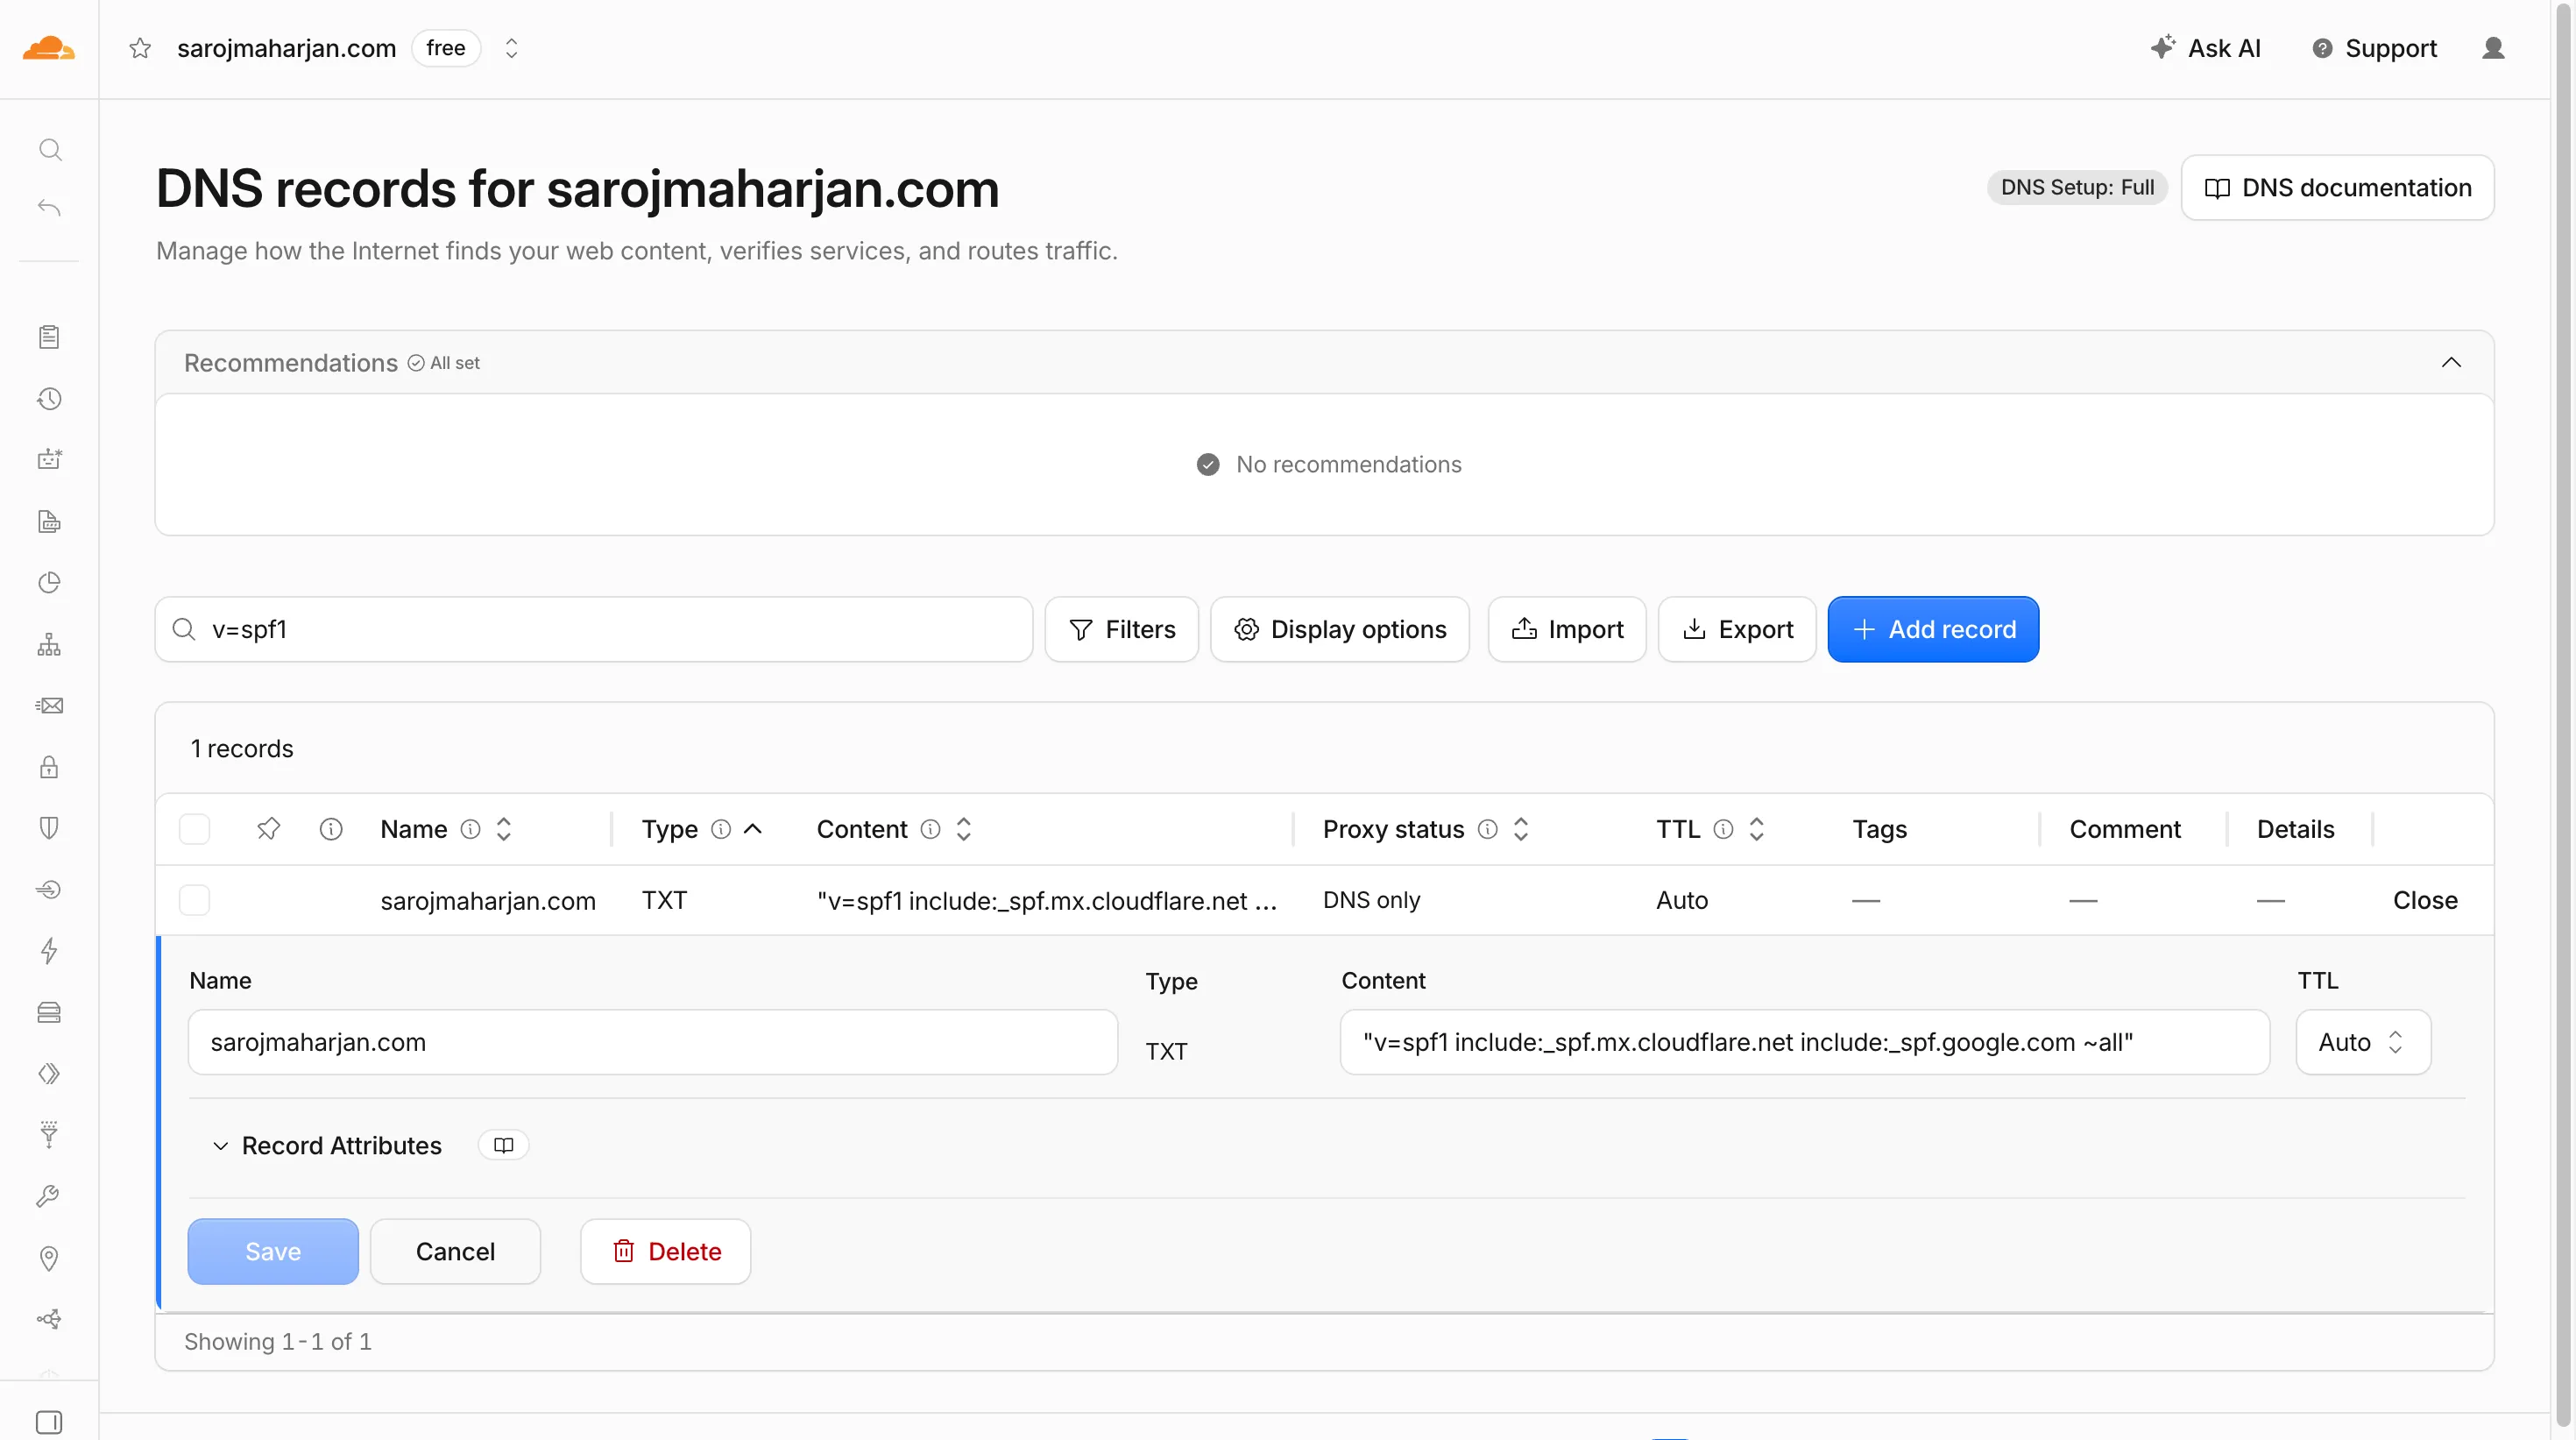This screenshot has width=2576, height=1440.
Task: Click Save button in record editor
Action: 273,1251
